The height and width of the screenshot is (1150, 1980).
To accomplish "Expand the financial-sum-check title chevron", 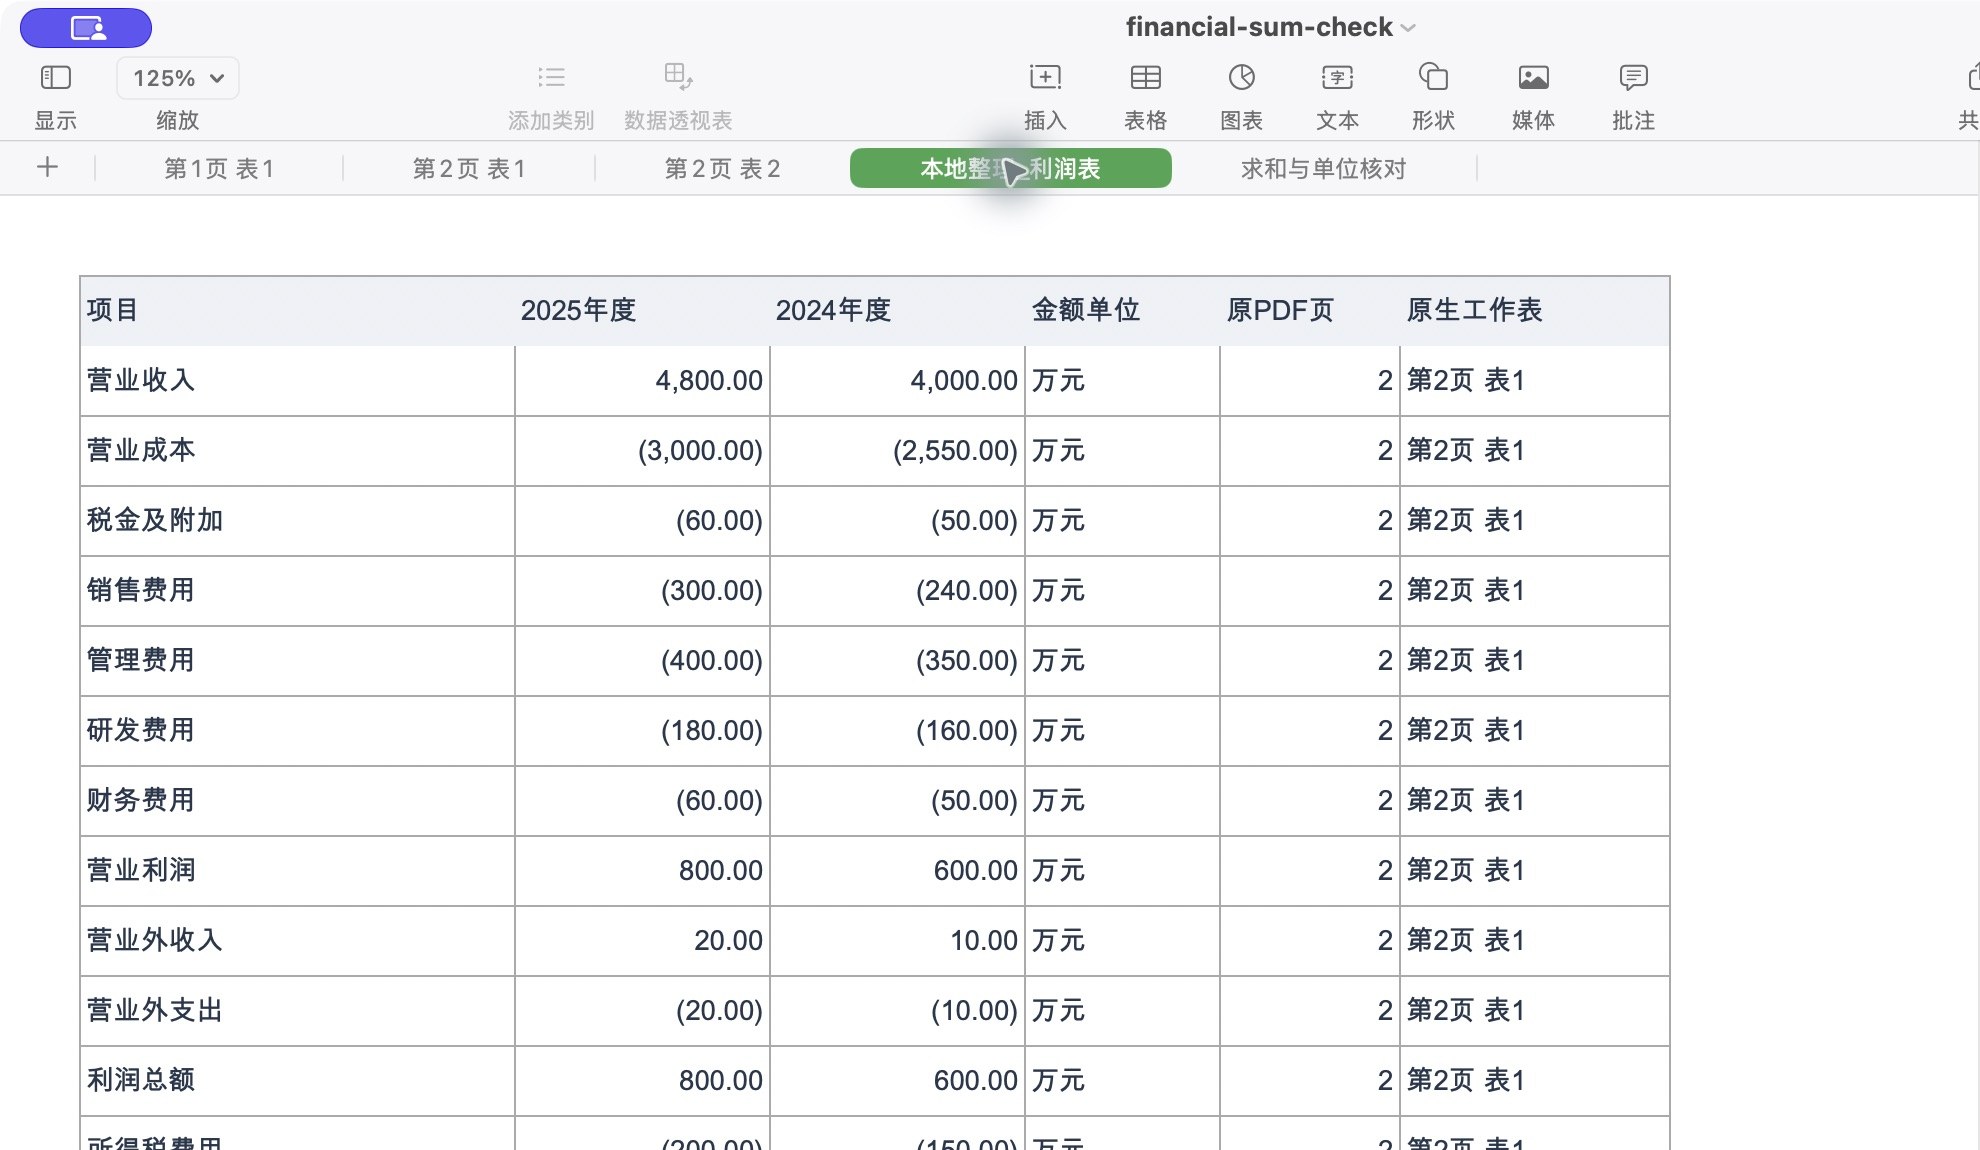I will 1409,28.
